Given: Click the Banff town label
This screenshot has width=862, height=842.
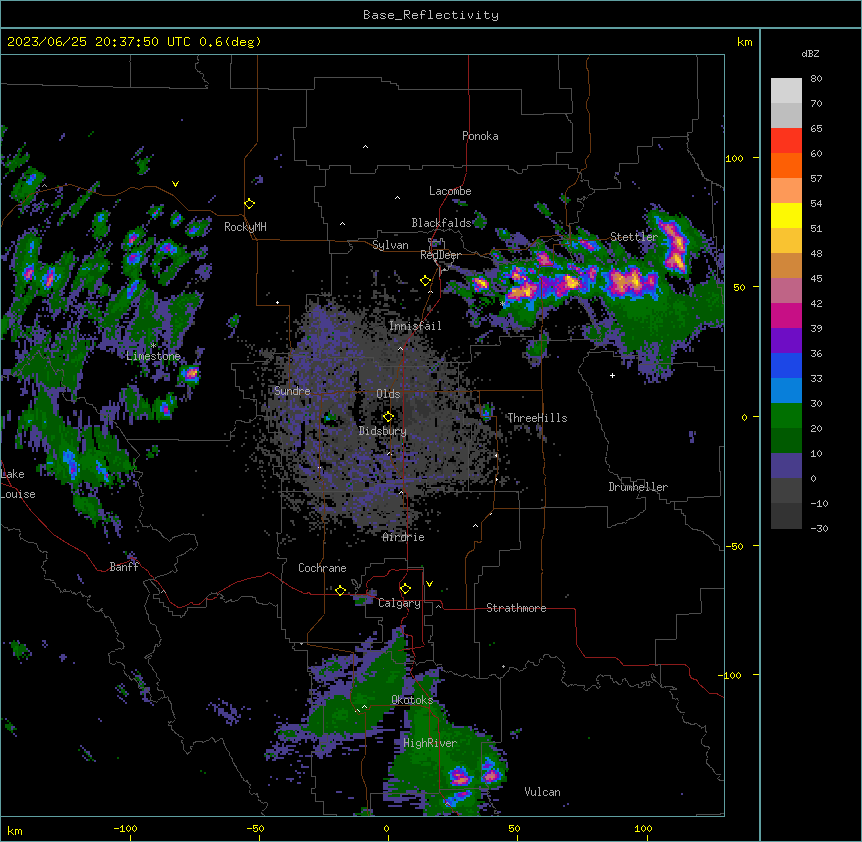Looking at the screenshot, I should (124, 567).
